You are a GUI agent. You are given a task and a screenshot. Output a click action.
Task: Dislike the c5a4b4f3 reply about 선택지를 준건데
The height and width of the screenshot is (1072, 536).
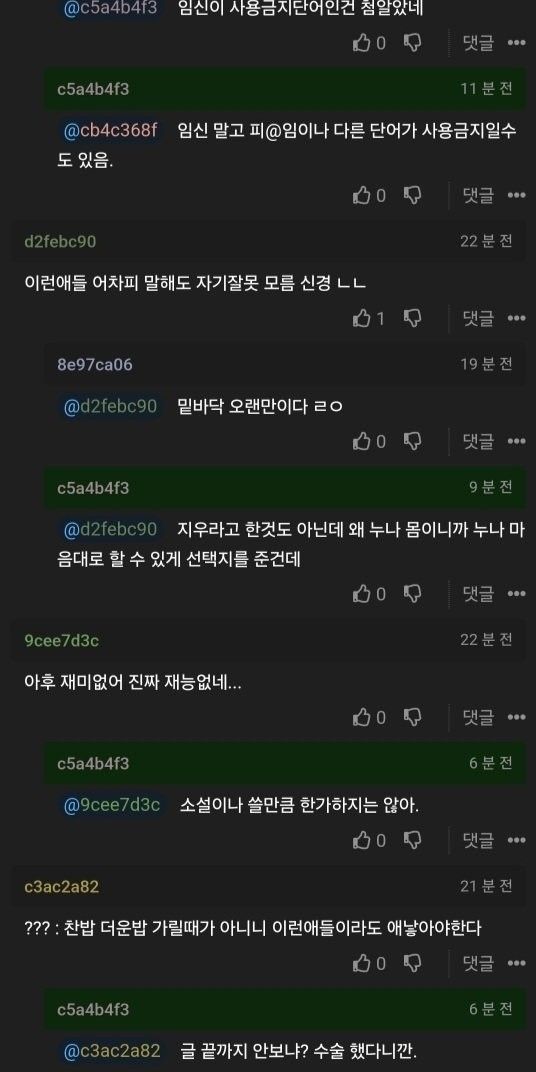[x=412, y=594]
